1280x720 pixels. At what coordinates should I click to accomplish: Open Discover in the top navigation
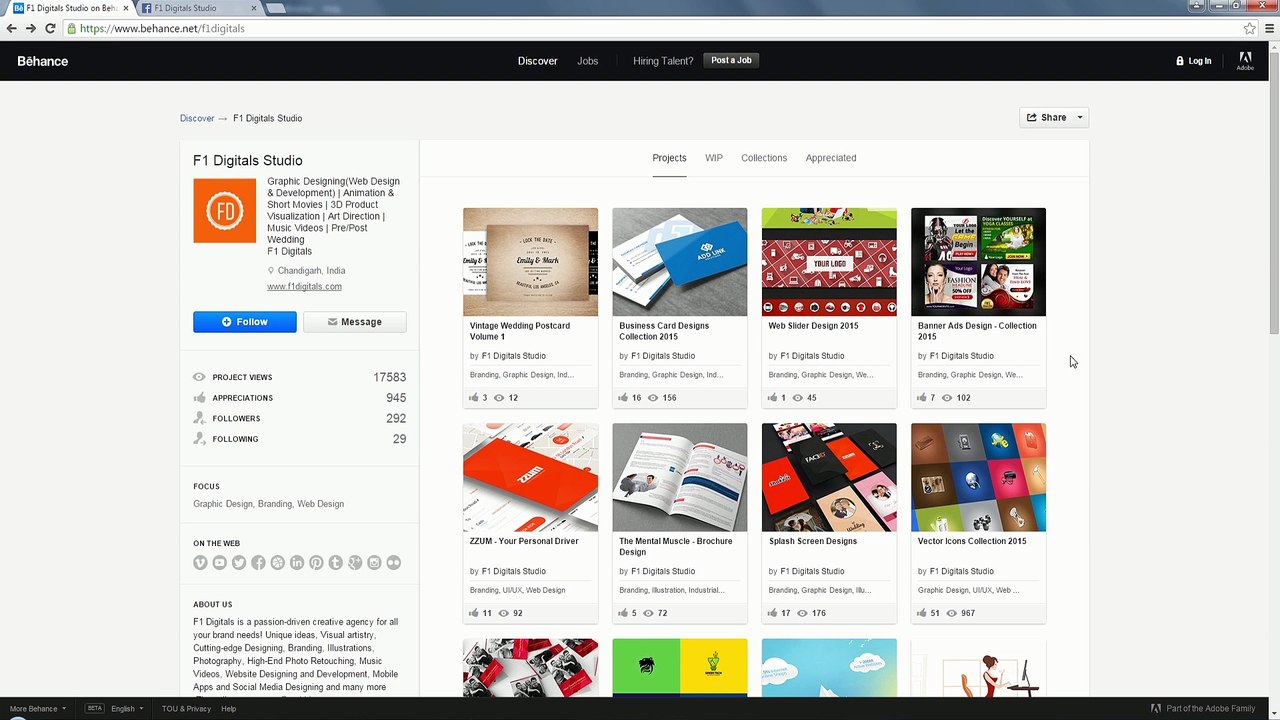[537, 61]
